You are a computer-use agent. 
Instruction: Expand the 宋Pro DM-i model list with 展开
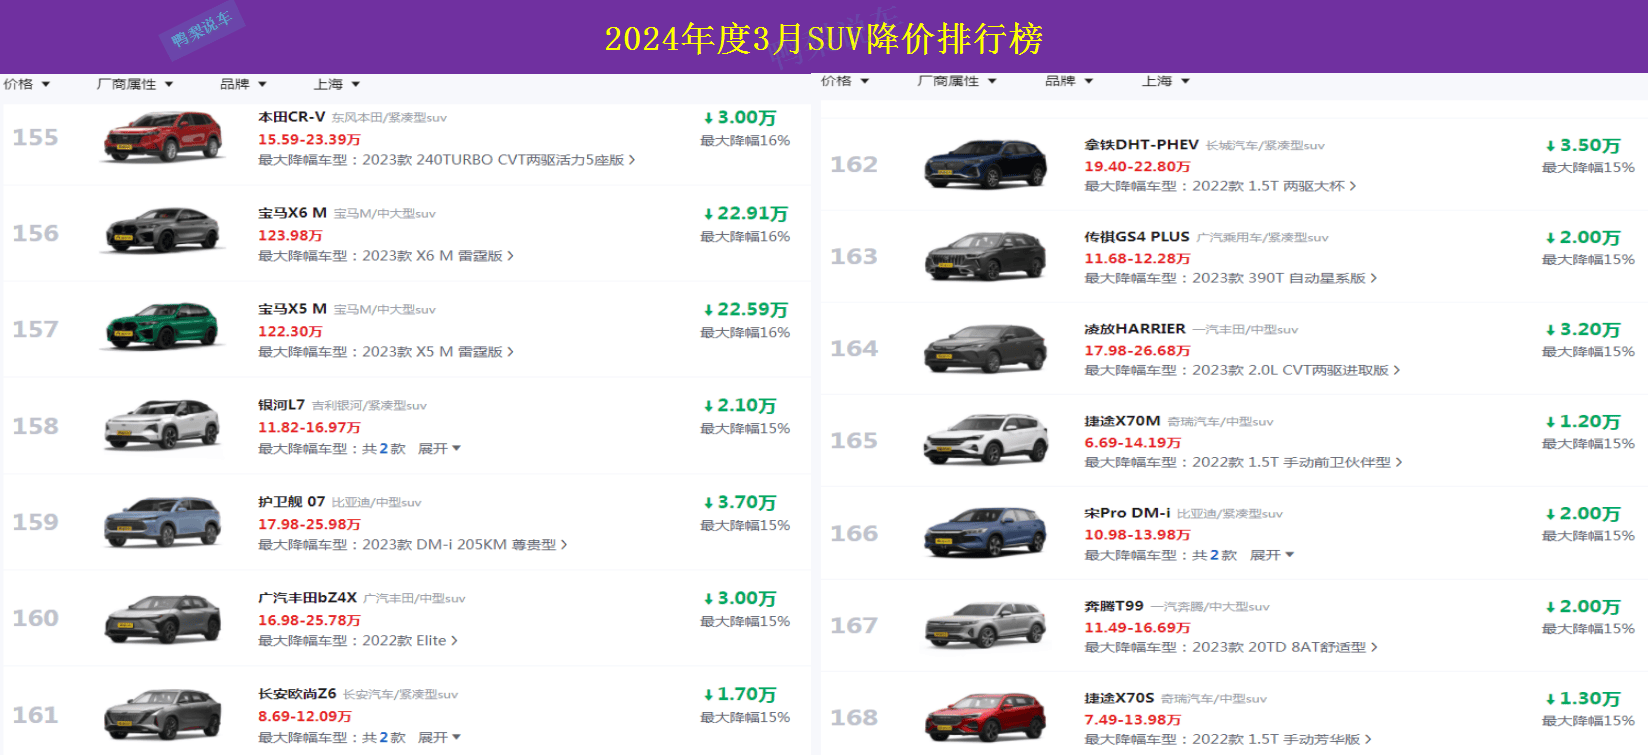point(1272,555)
